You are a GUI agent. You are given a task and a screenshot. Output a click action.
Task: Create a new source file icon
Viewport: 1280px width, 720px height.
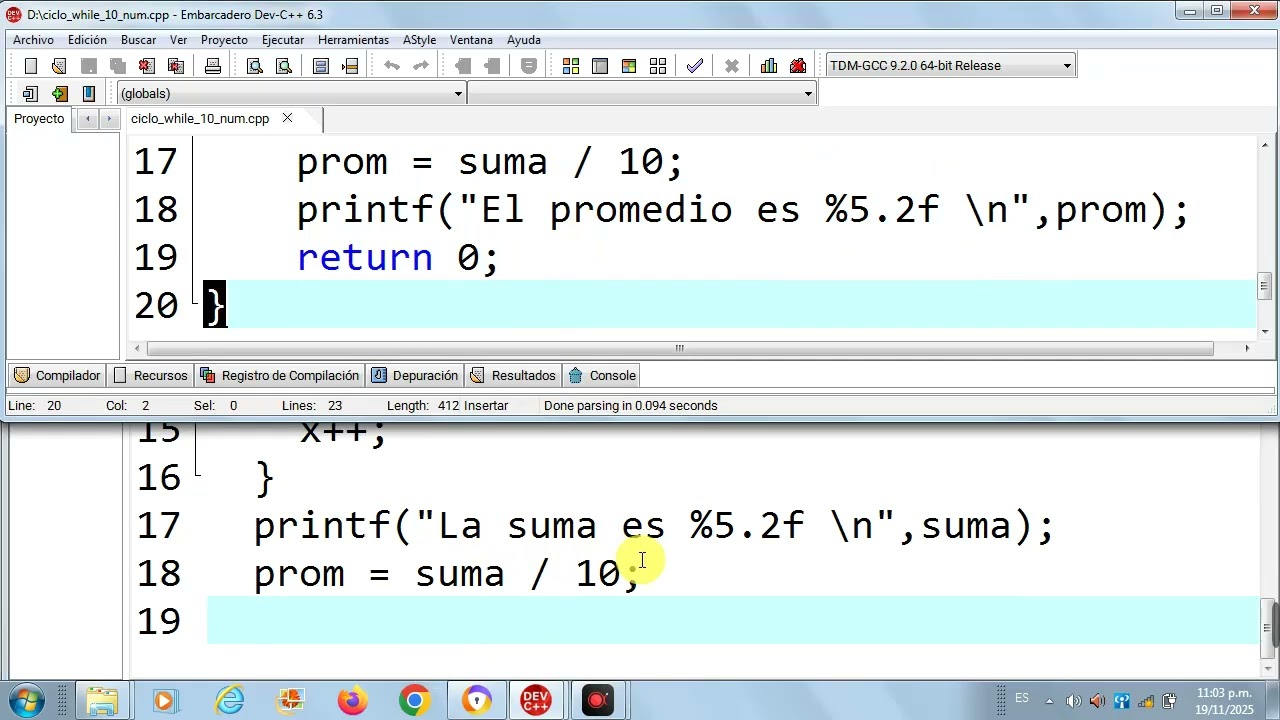[30, 66]
